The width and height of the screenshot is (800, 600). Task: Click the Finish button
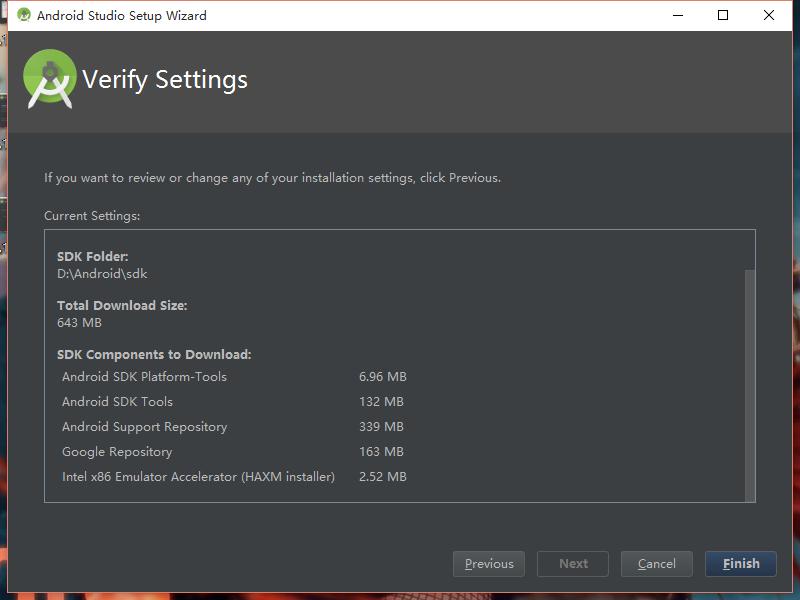coord(740,564)
